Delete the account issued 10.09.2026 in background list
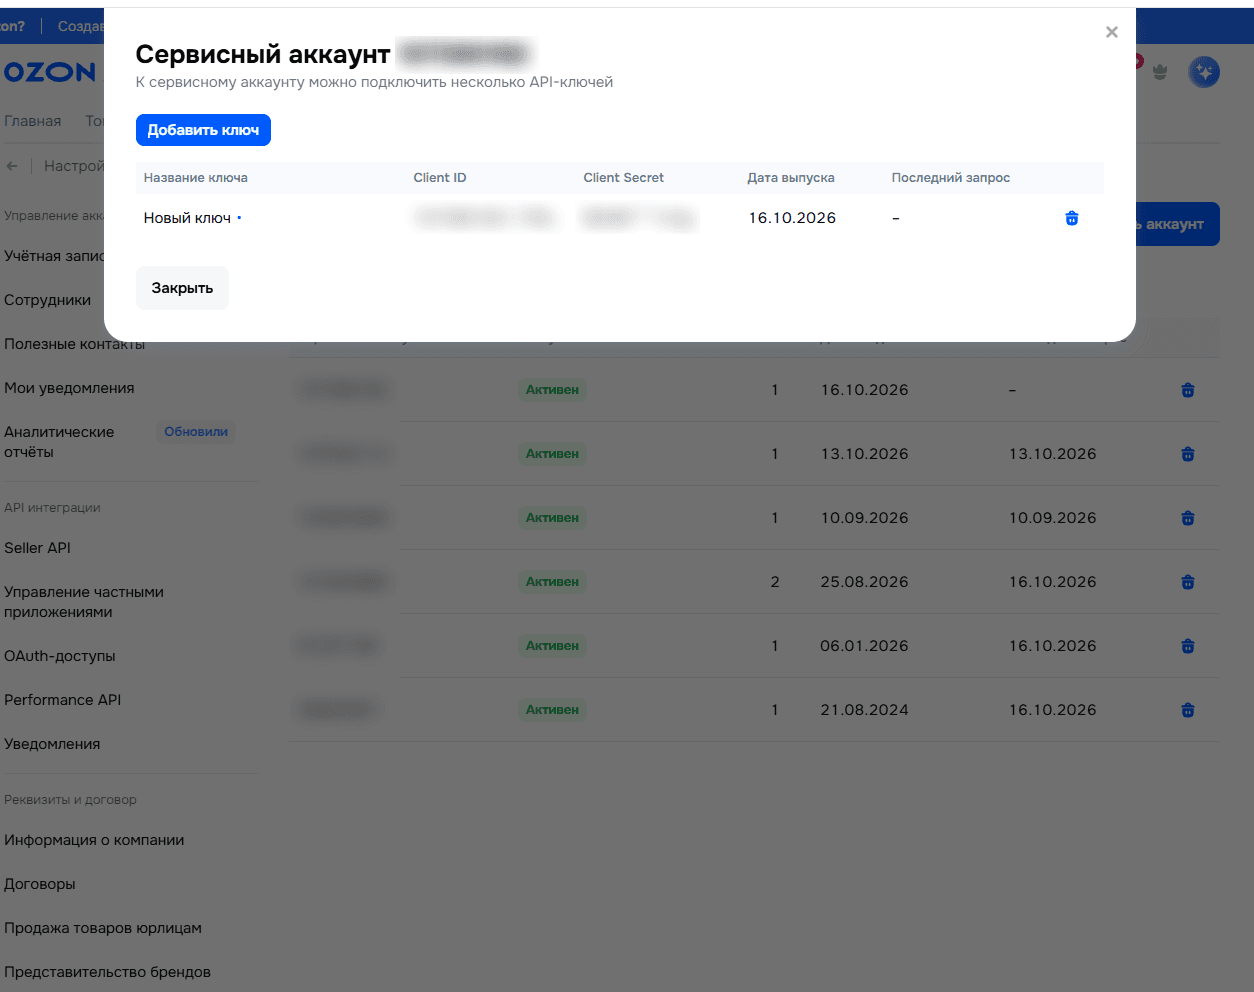1254x992 pixels. [x=1188, y=518]
